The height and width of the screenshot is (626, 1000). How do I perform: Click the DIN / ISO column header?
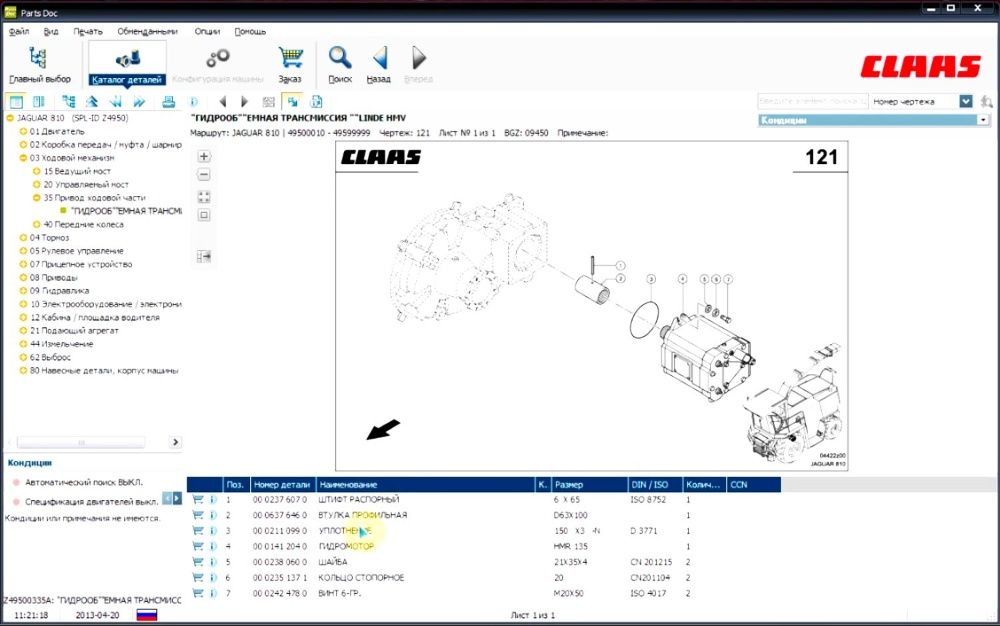[x=655, y=484]
